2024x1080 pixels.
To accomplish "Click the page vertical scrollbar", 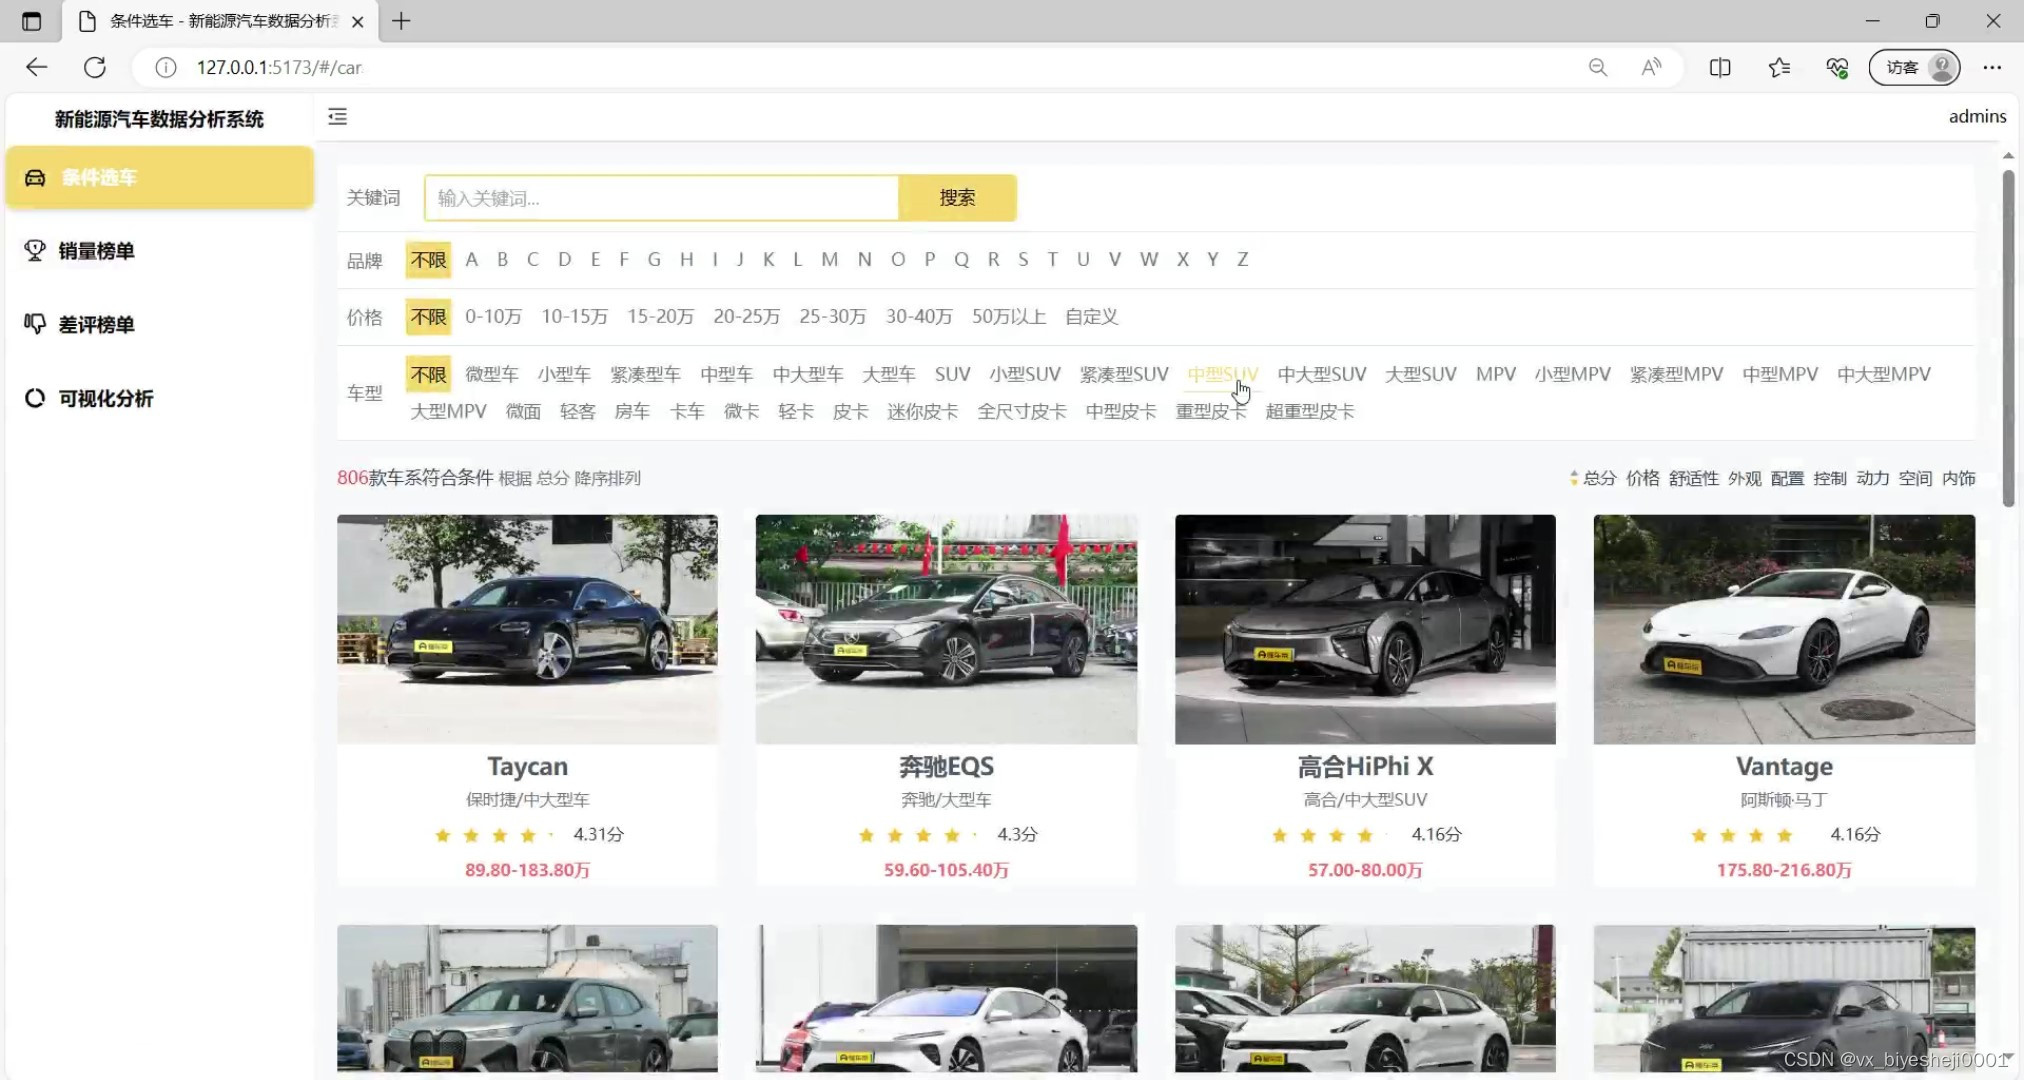I will 2008,340.
